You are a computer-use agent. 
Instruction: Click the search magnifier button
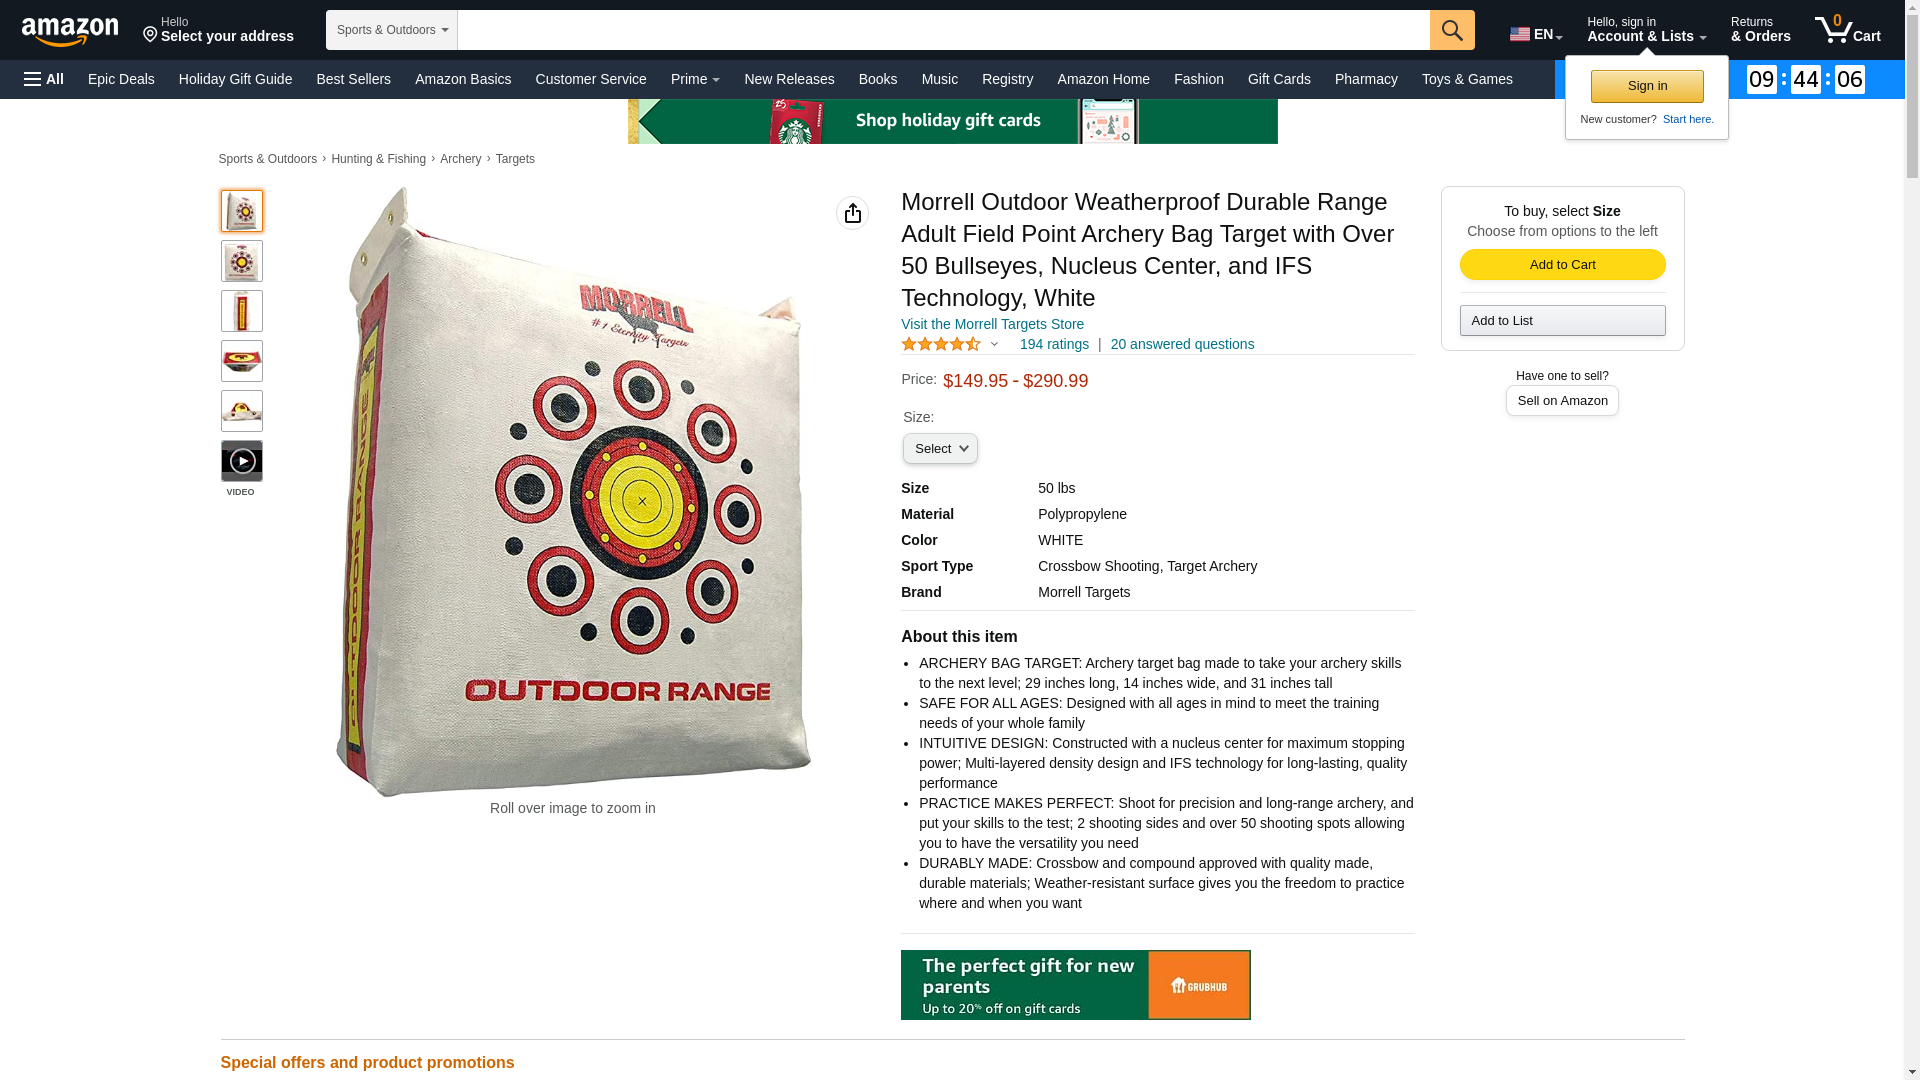coord(1452,30)
